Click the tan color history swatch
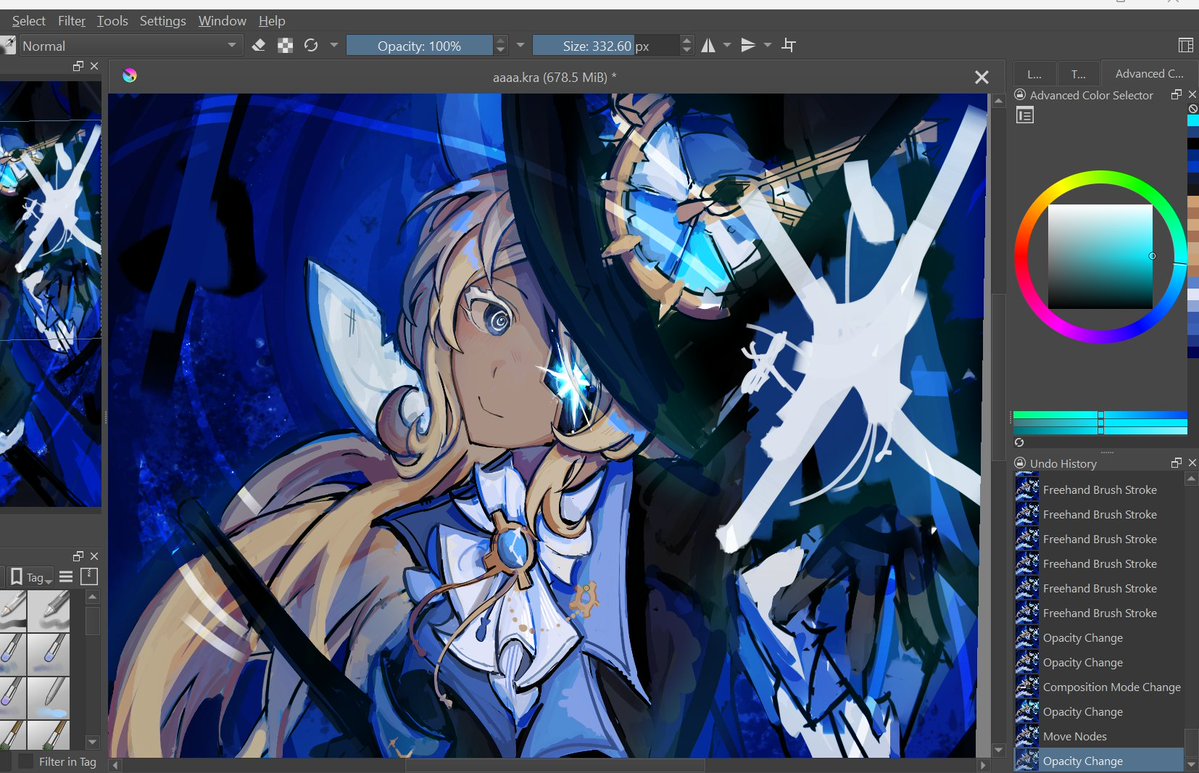 coord(1193,202)
